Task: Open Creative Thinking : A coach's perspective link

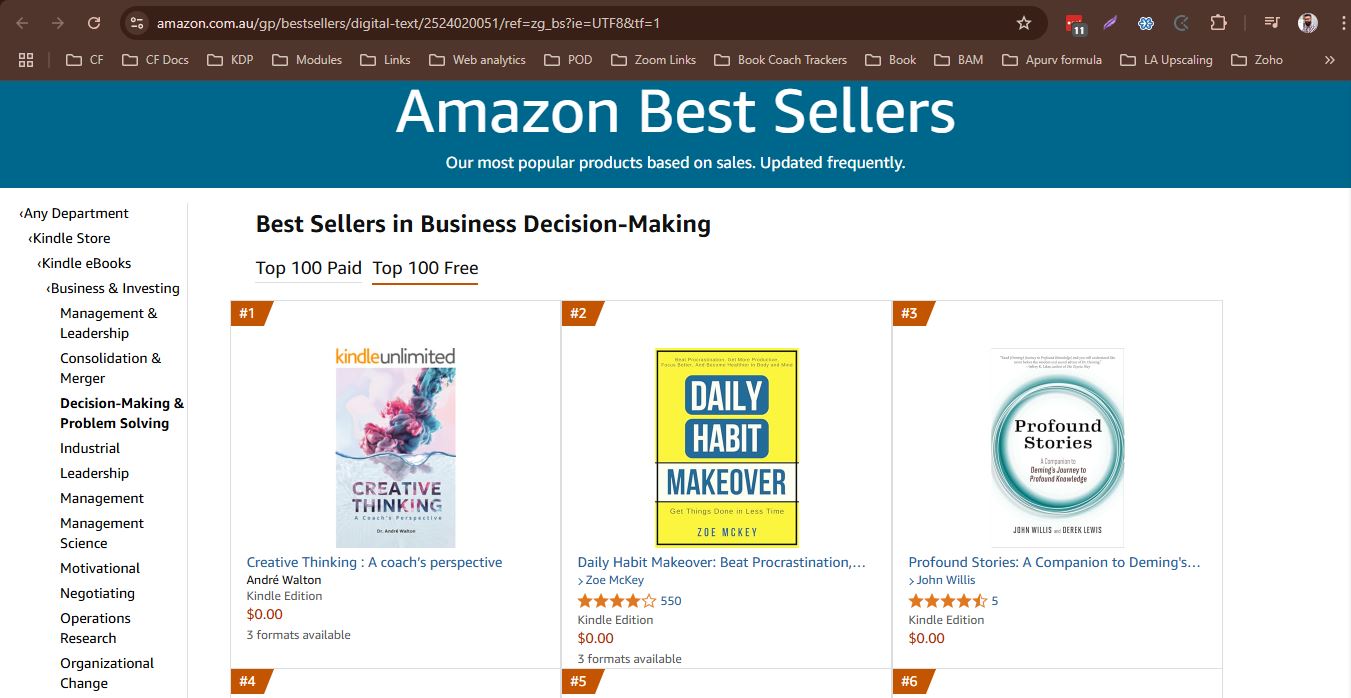Action: pyautogui.click(x=374, y=562)
